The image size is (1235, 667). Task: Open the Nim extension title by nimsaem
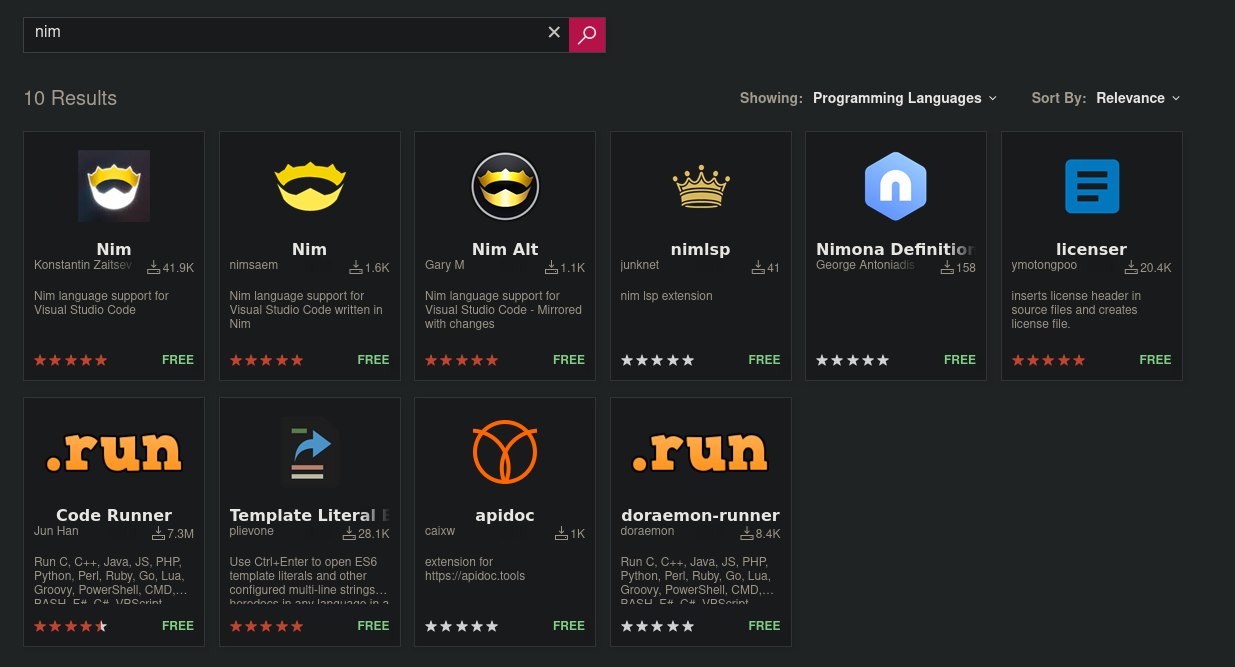click(x=309, y=249)
